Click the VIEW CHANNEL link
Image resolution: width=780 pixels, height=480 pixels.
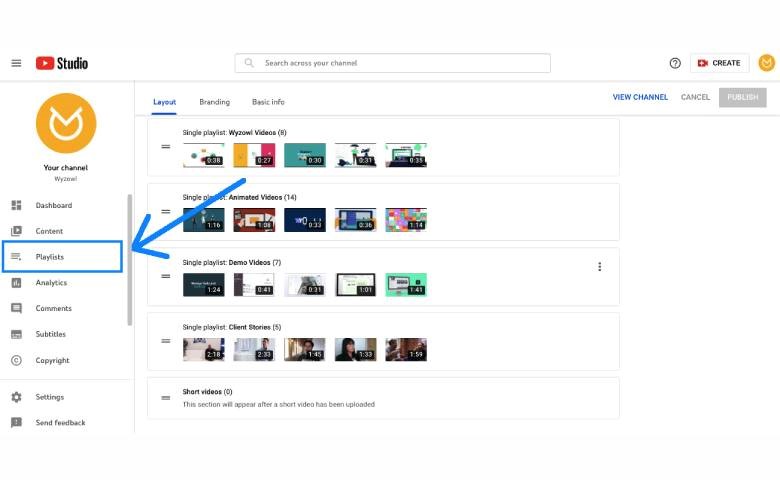640,97
